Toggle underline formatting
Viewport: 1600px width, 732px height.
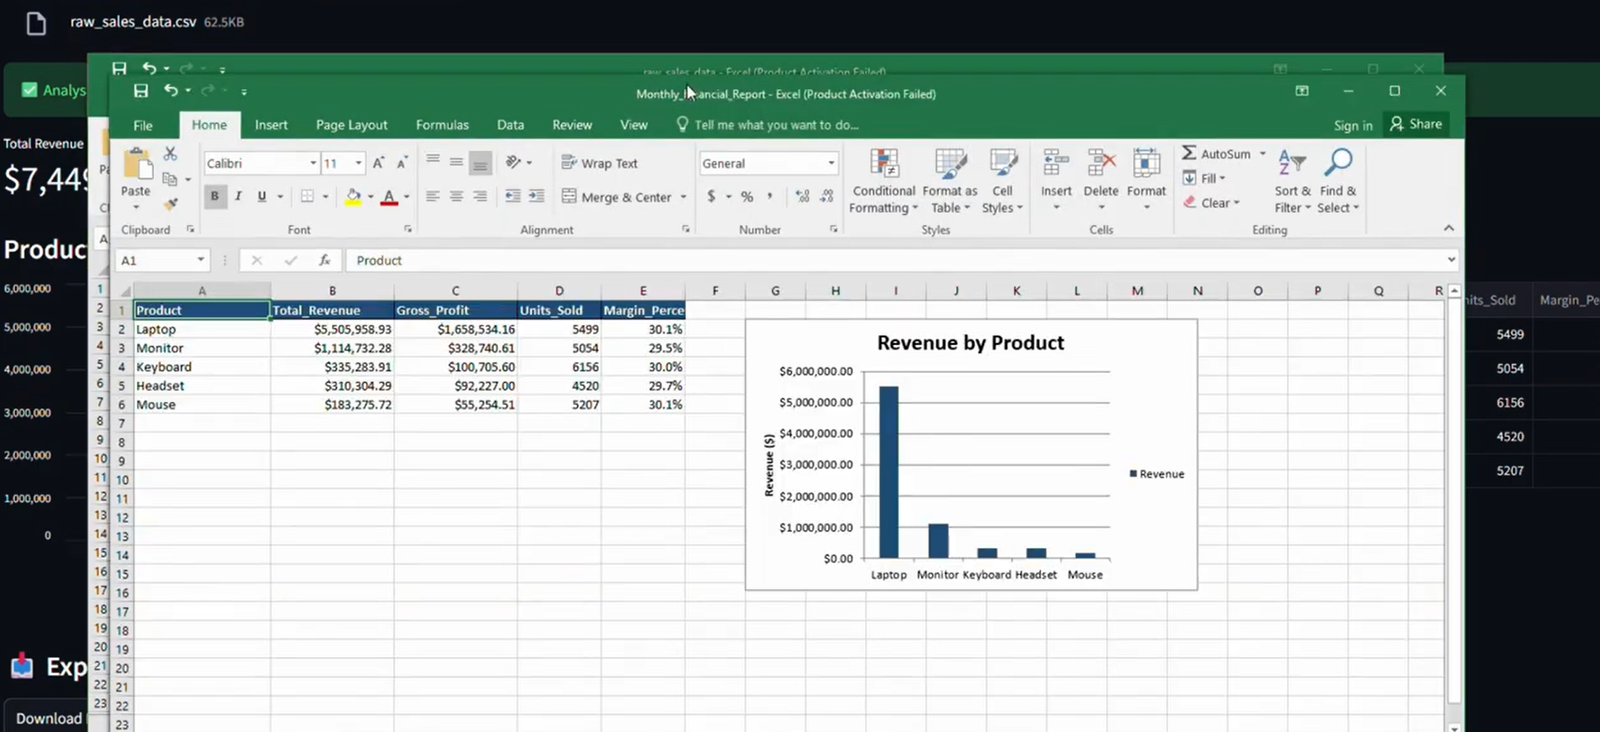262,196
